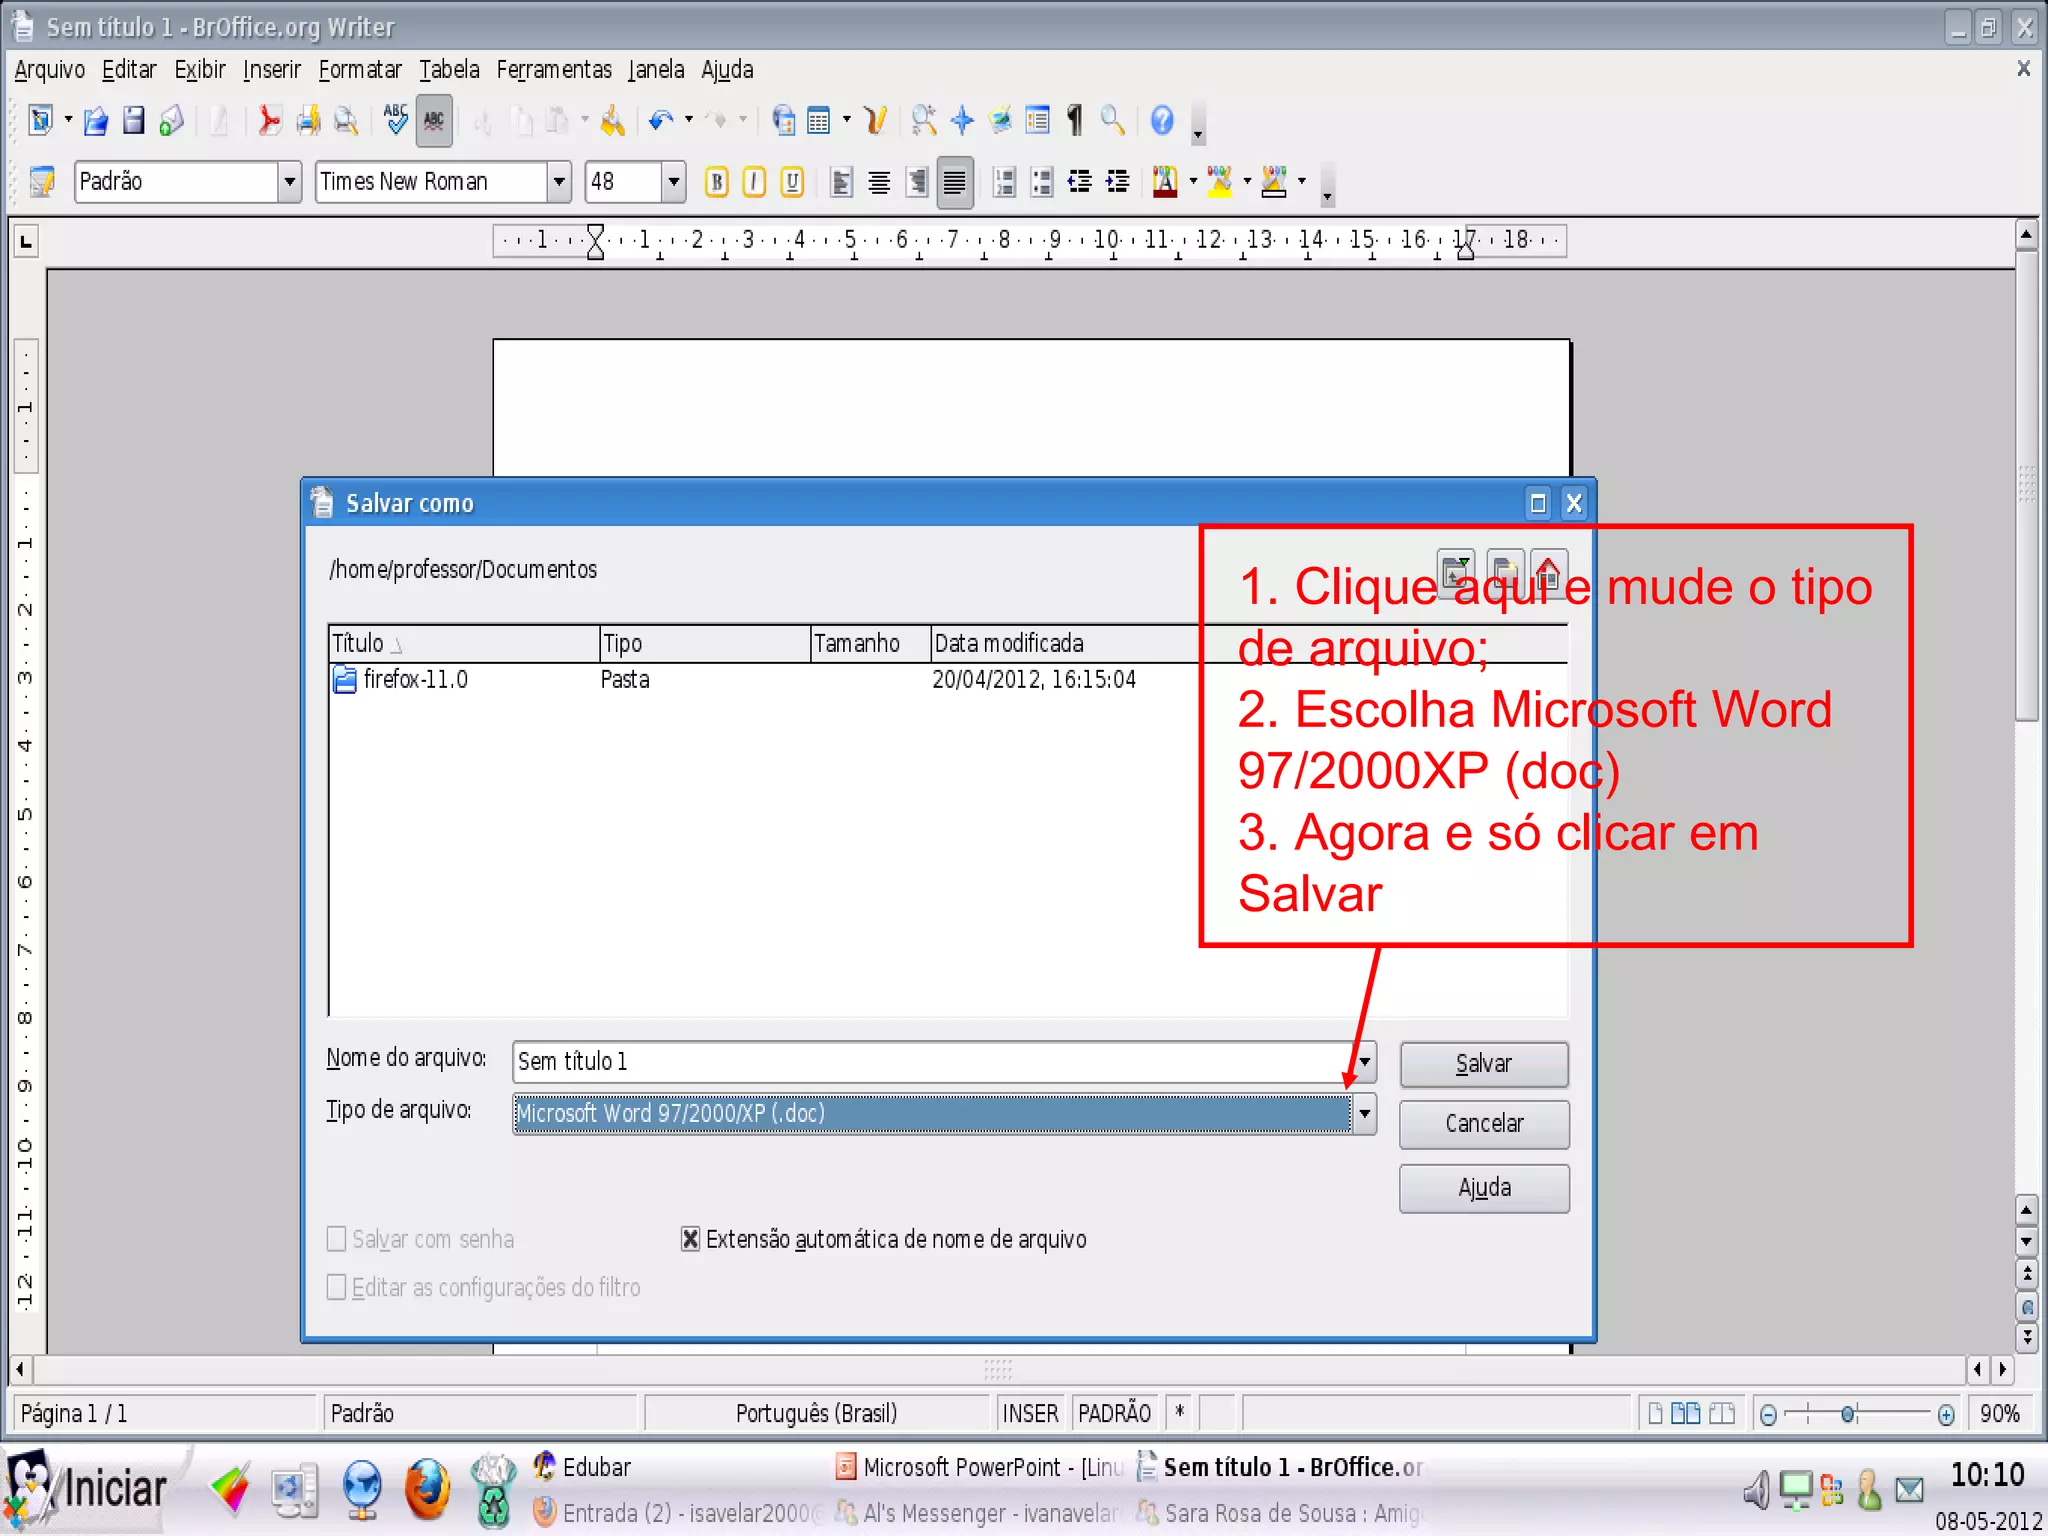Screen dimensions: 2048x1536
Task: Uncheck Extensão automática de nome de arquivo
Action: click(x=690, y=1239)
